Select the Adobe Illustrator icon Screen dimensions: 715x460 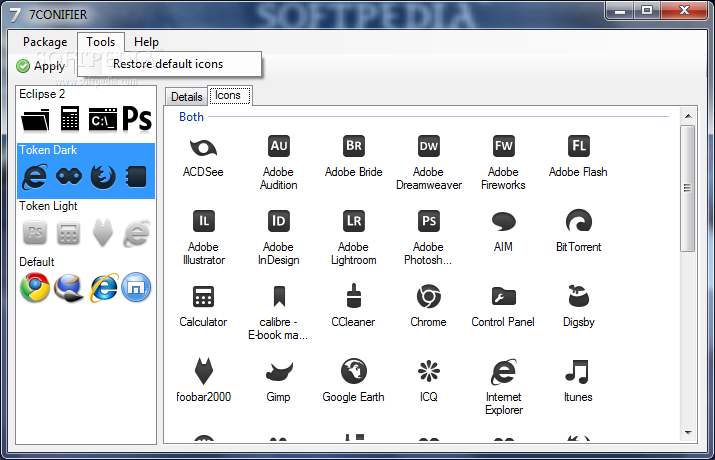coord(203,221)
